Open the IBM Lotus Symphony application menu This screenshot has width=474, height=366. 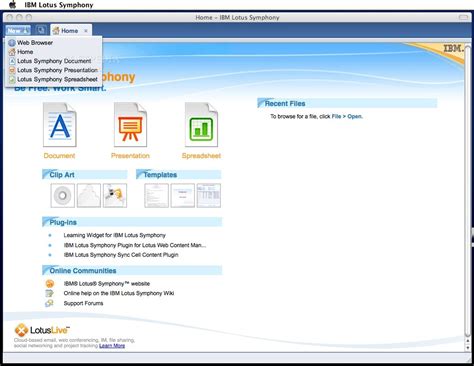pyautogui.click(x=59, y=5)
